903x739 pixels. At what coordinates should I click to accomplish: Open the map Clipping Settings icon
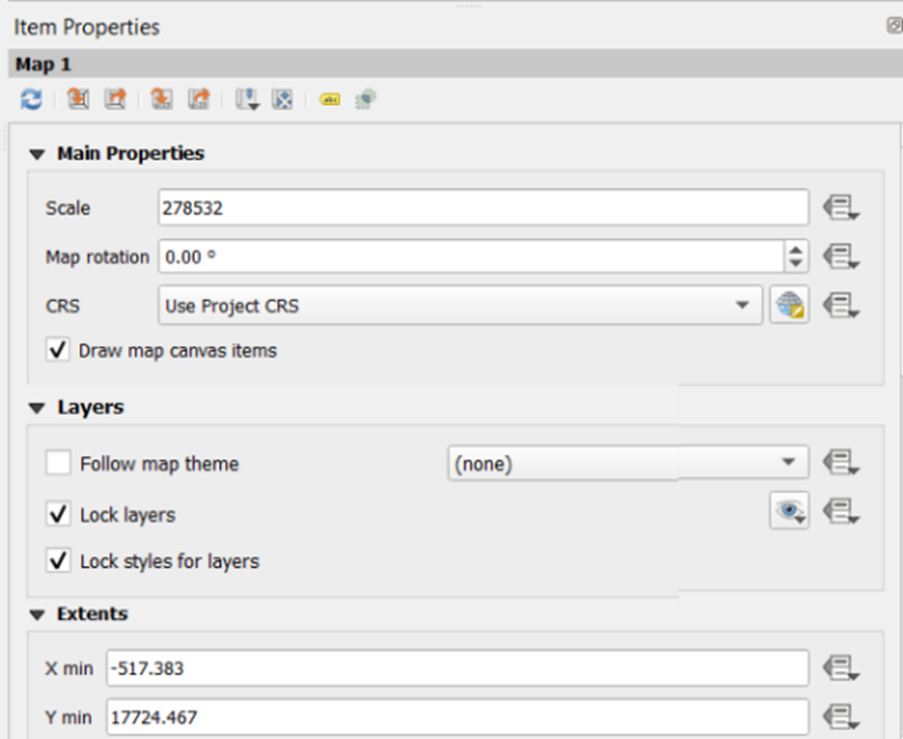tap(365, 99)
